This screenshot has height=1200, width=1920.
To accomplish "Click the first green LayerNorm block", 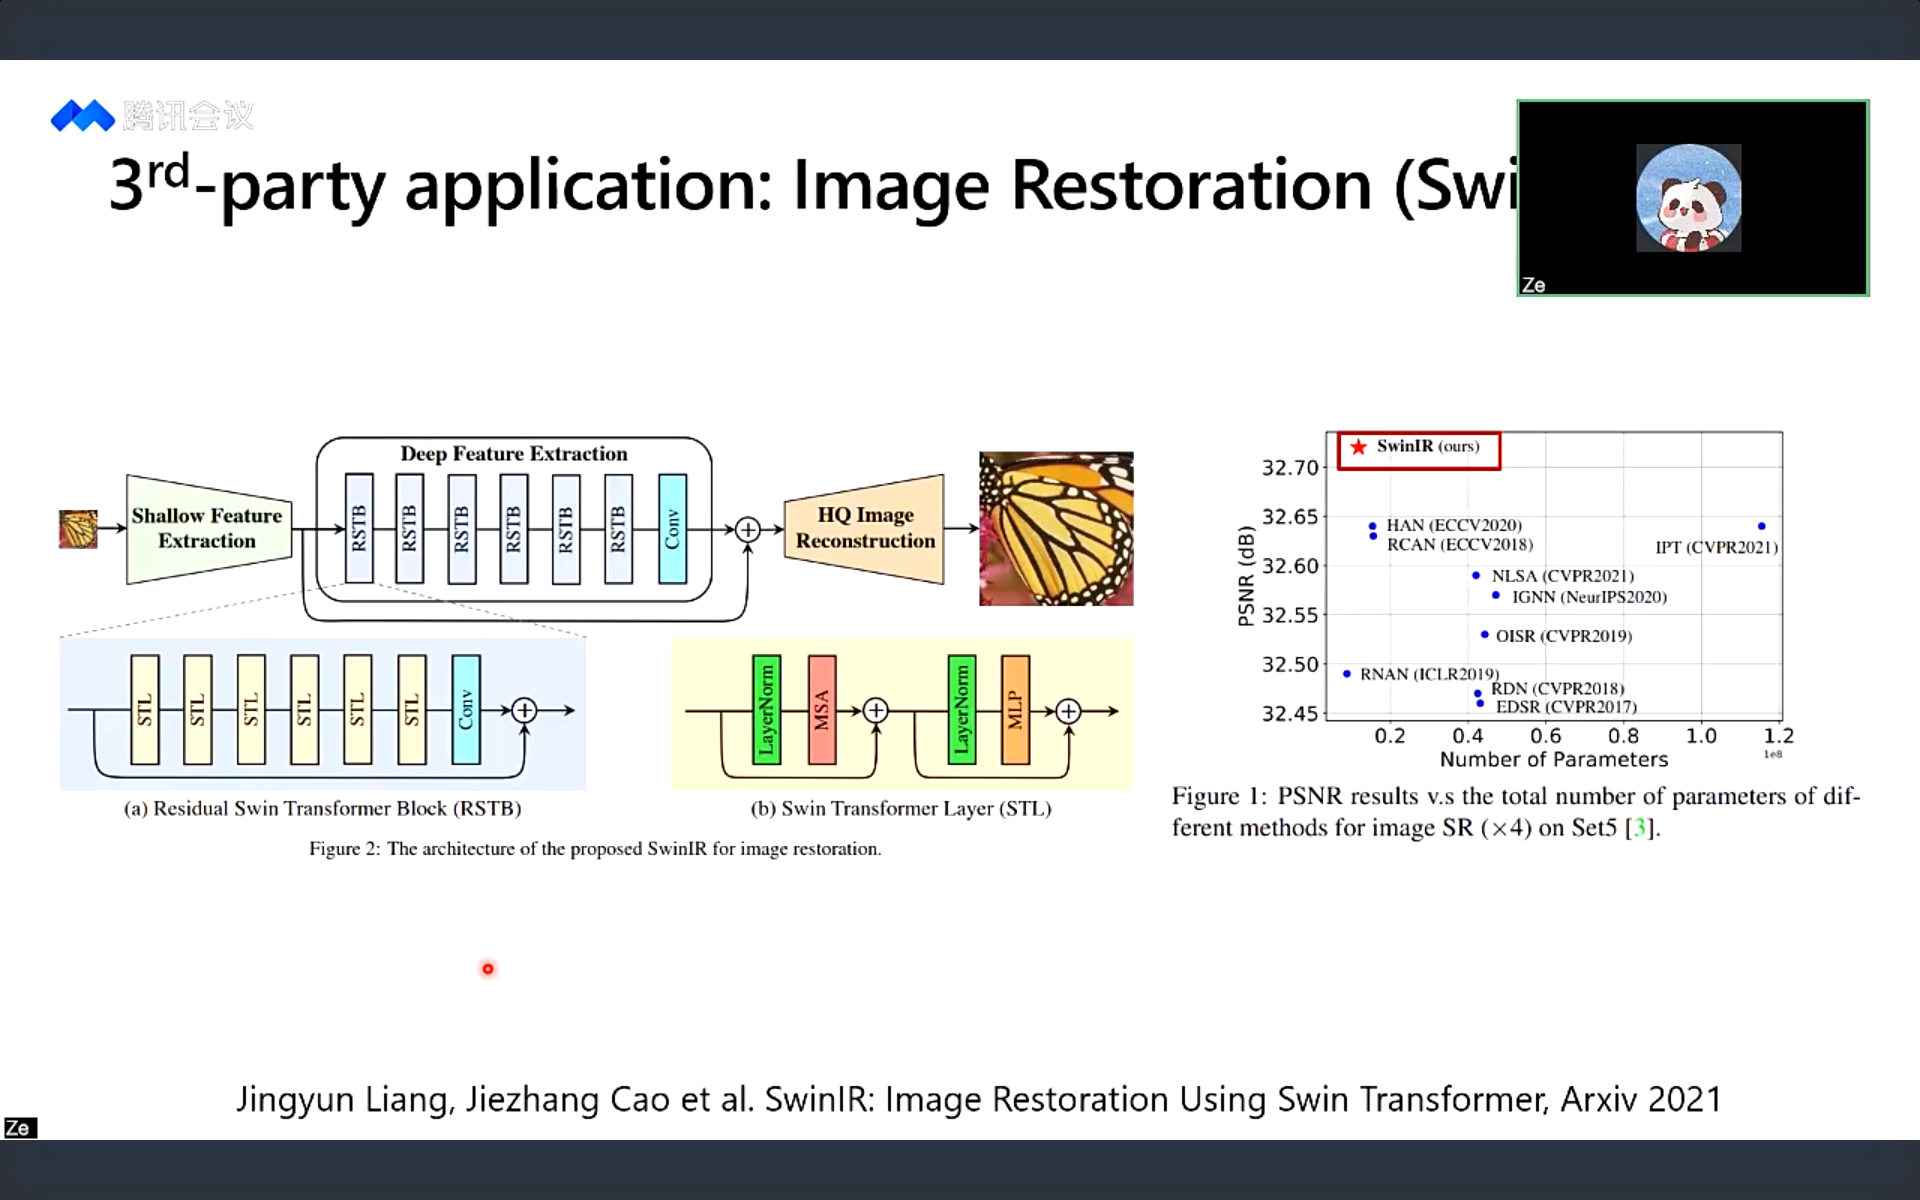I will point(766,710).
